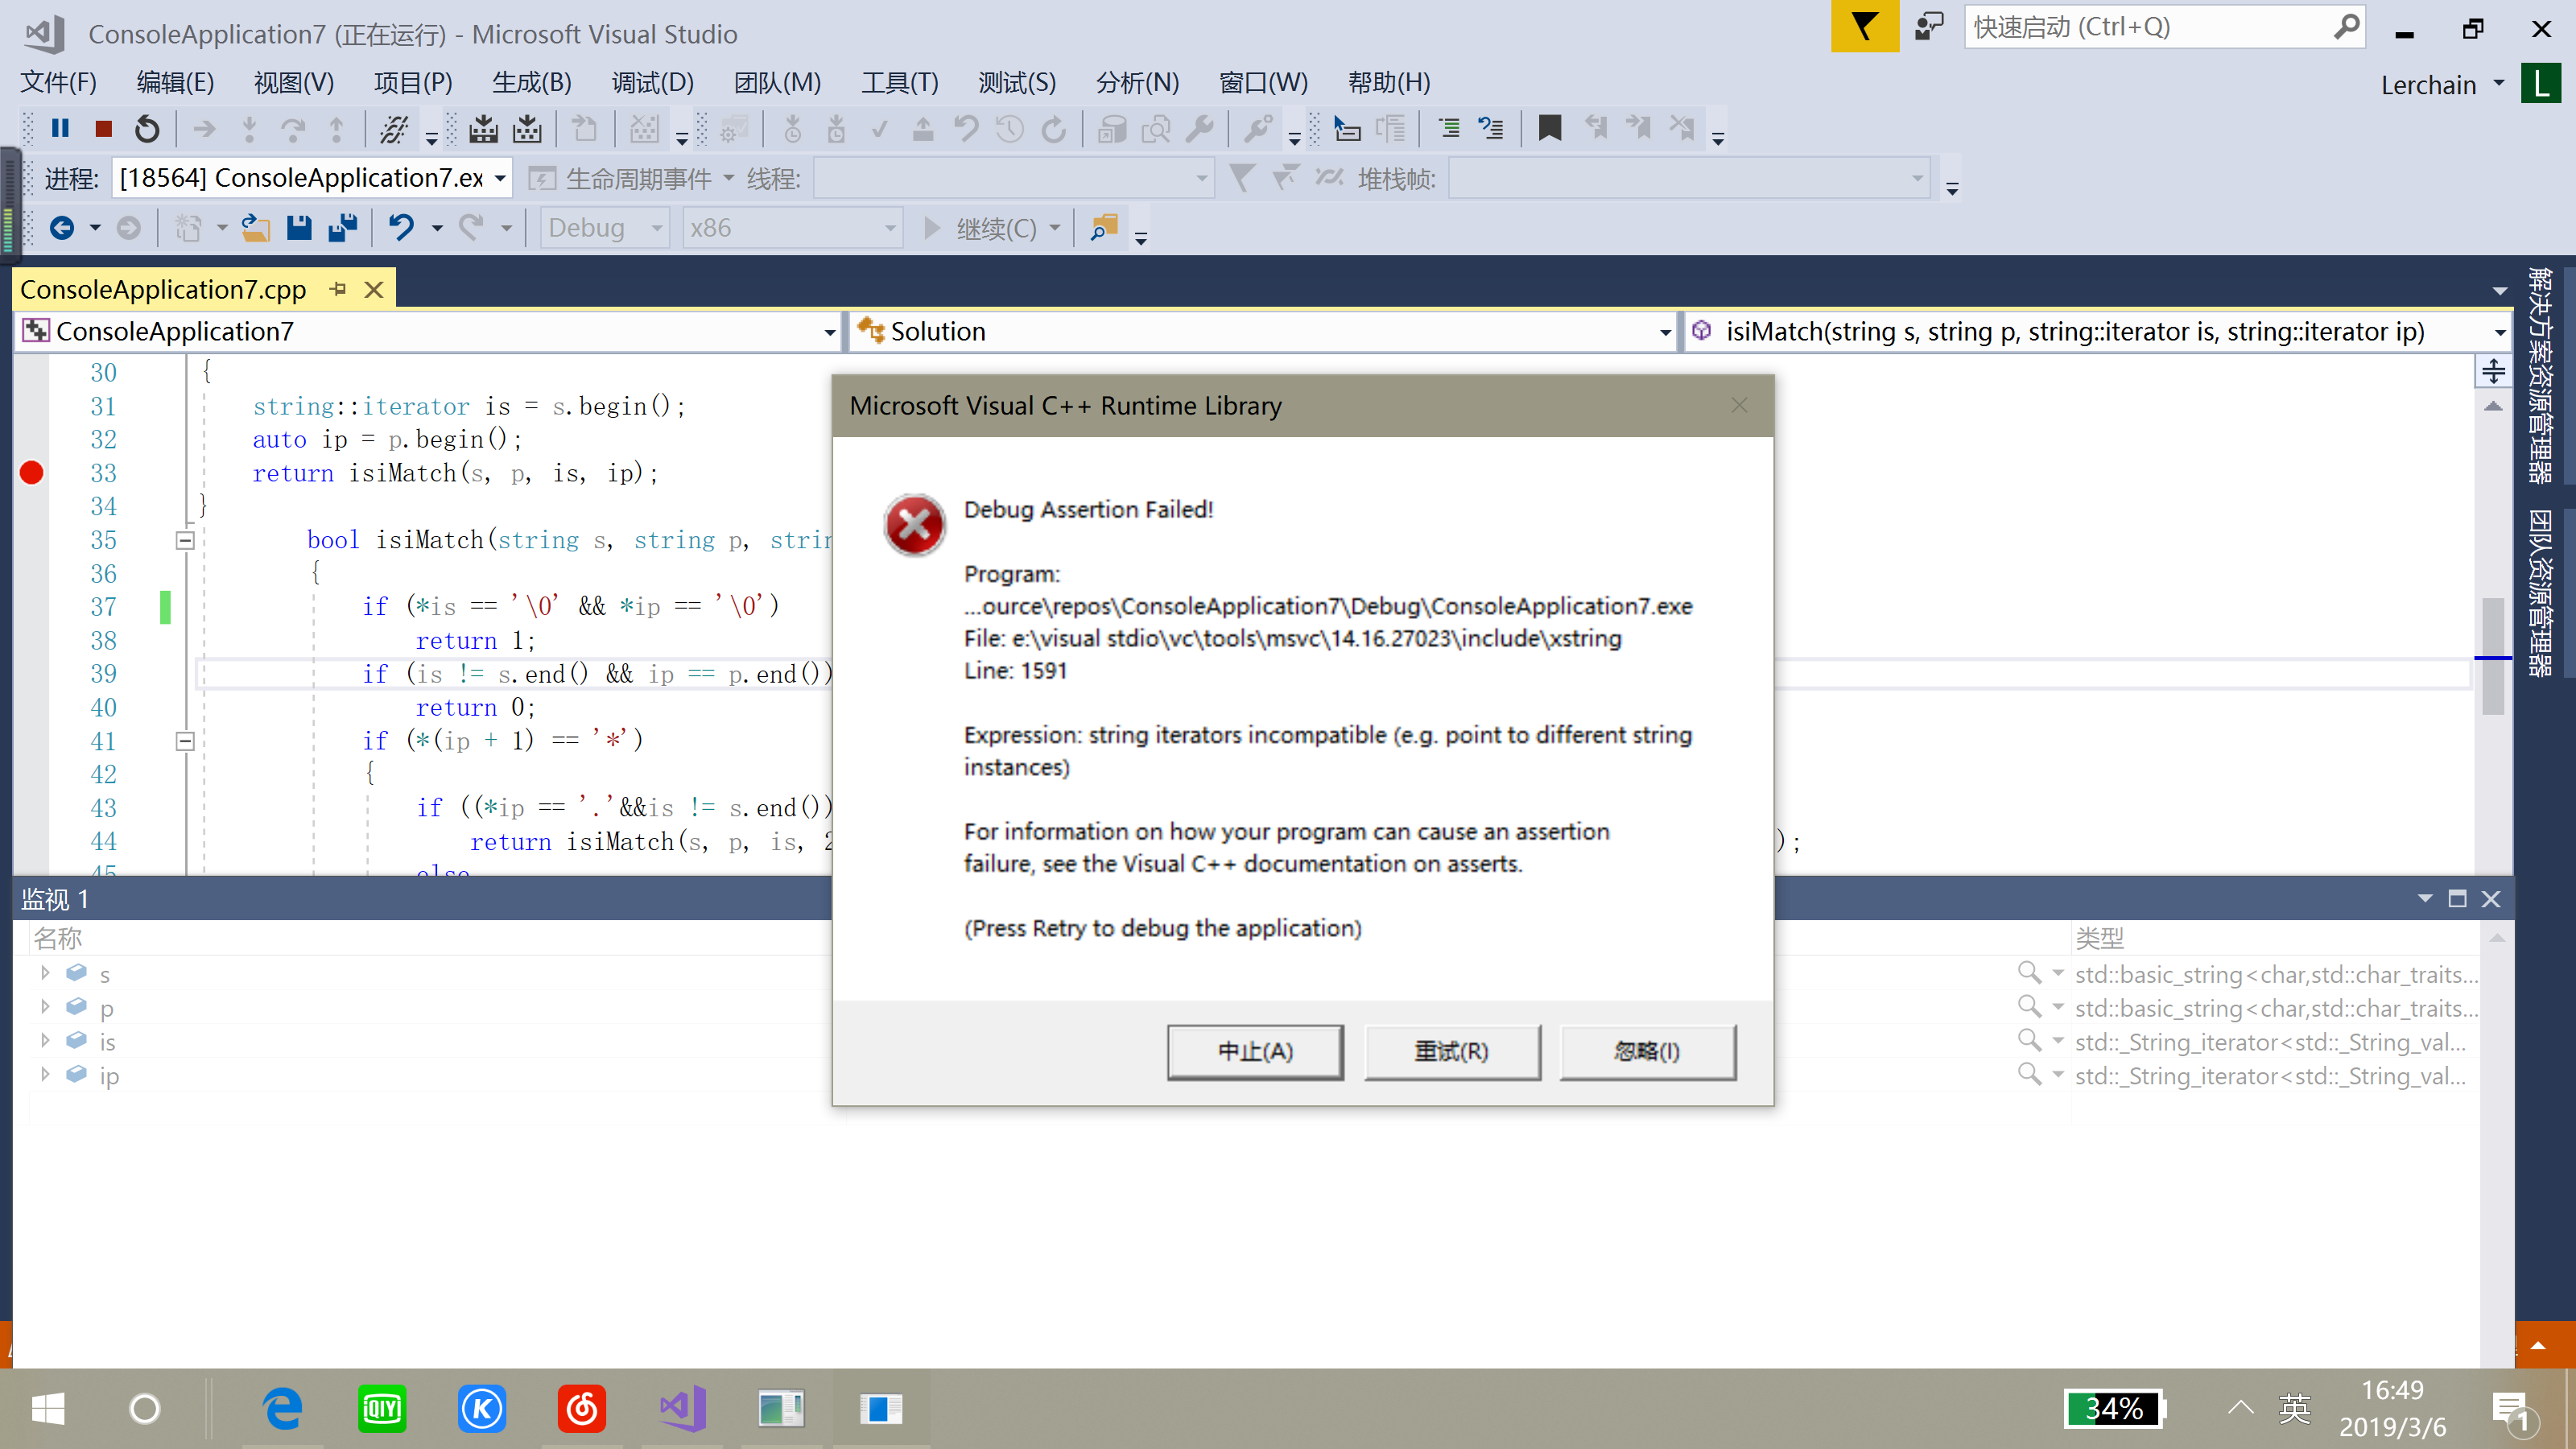Click the editor vertical scrollbar thumb
The height and width of the screenshot is (1449, 2576).
click(2493, 656)
